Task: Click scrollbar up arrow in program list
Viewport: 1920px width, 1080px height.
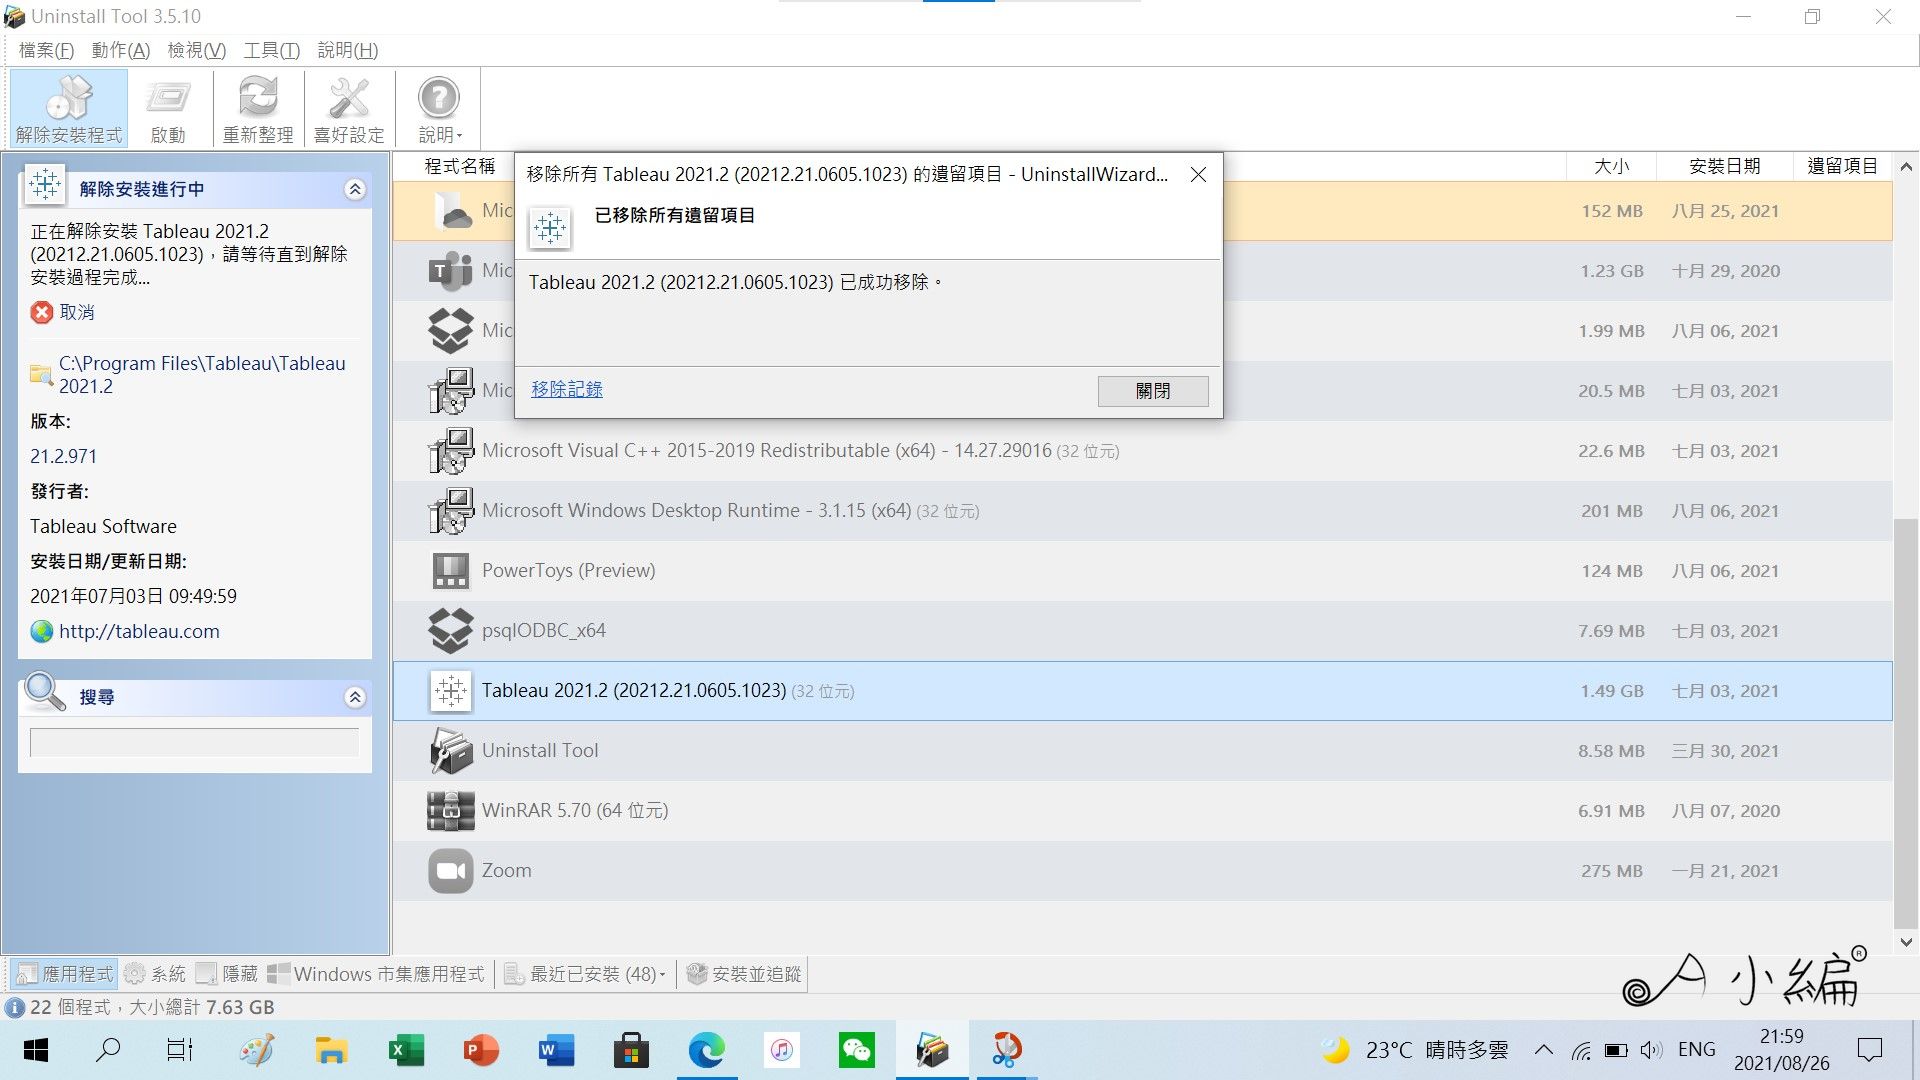Action: 1906,167
